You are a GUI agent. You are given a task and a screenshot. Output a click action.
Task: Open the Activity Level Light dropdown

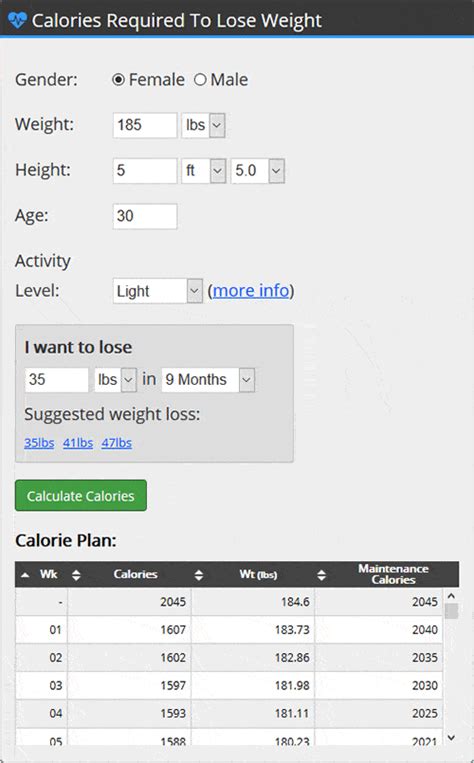pyautogui.click(x=158, y=291)
